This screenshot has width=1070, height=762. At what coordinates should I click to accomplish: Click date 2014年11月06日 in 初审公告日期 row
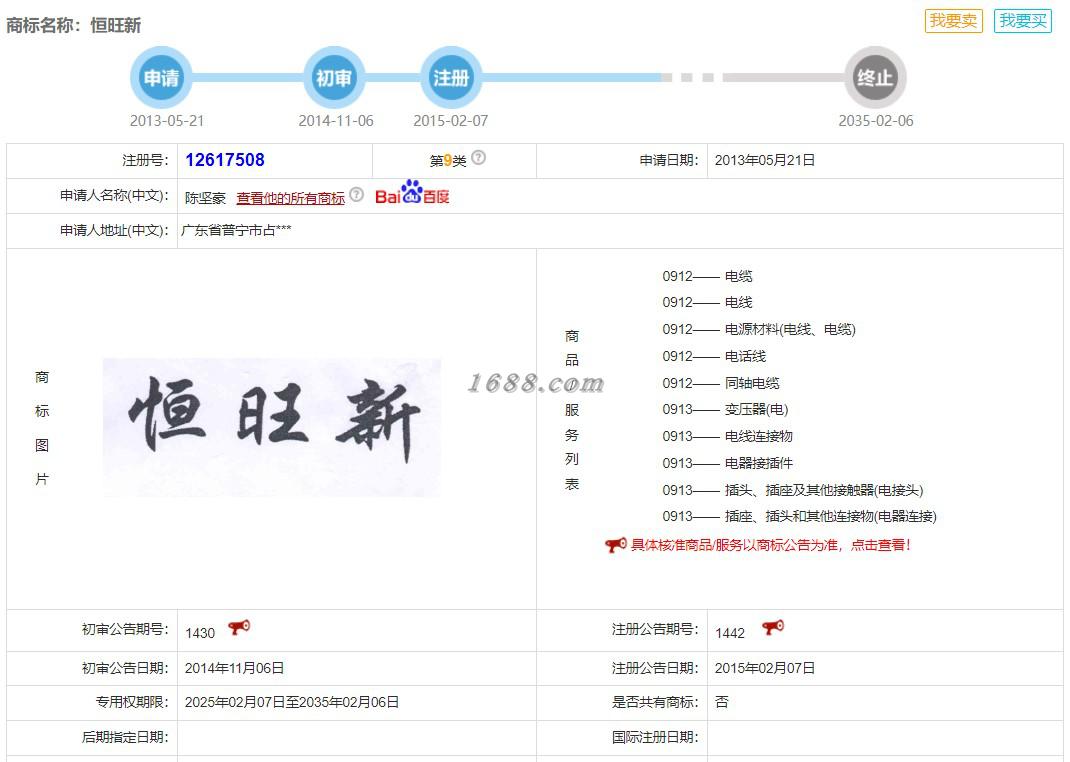(x=234, y=668)
